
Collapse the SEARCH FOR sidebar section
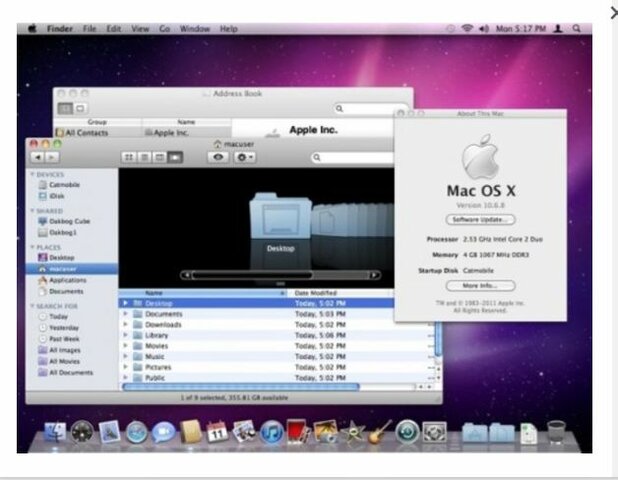(32, 306)
